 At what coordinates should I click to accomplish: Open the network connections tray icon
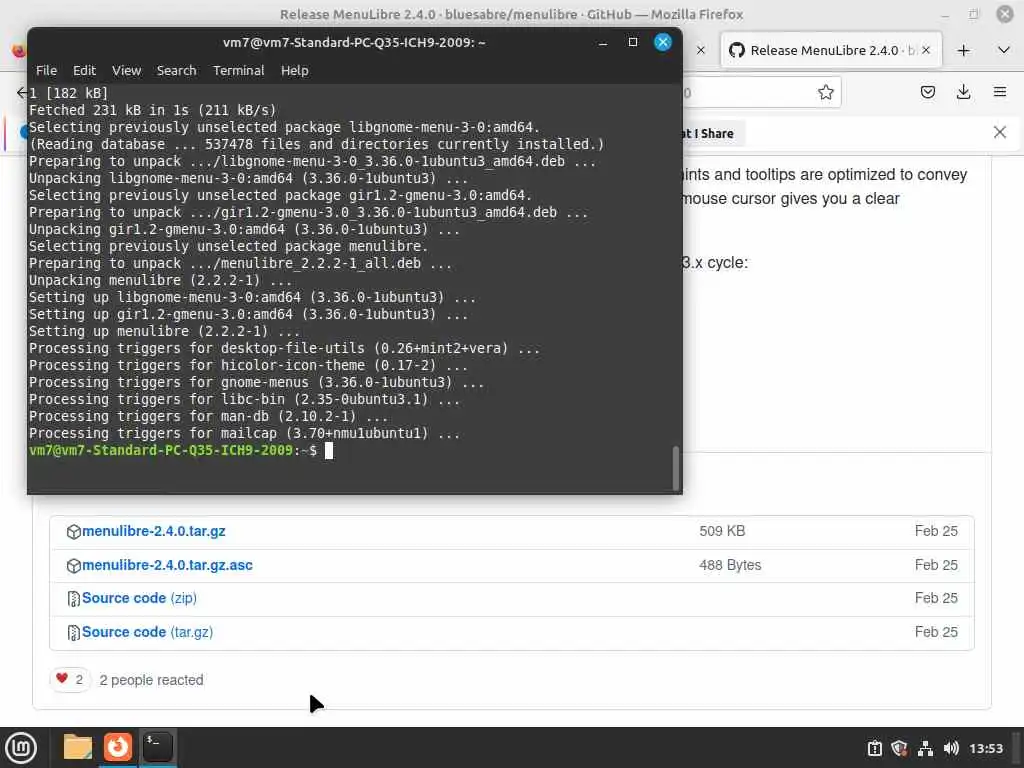pos(925,748)
